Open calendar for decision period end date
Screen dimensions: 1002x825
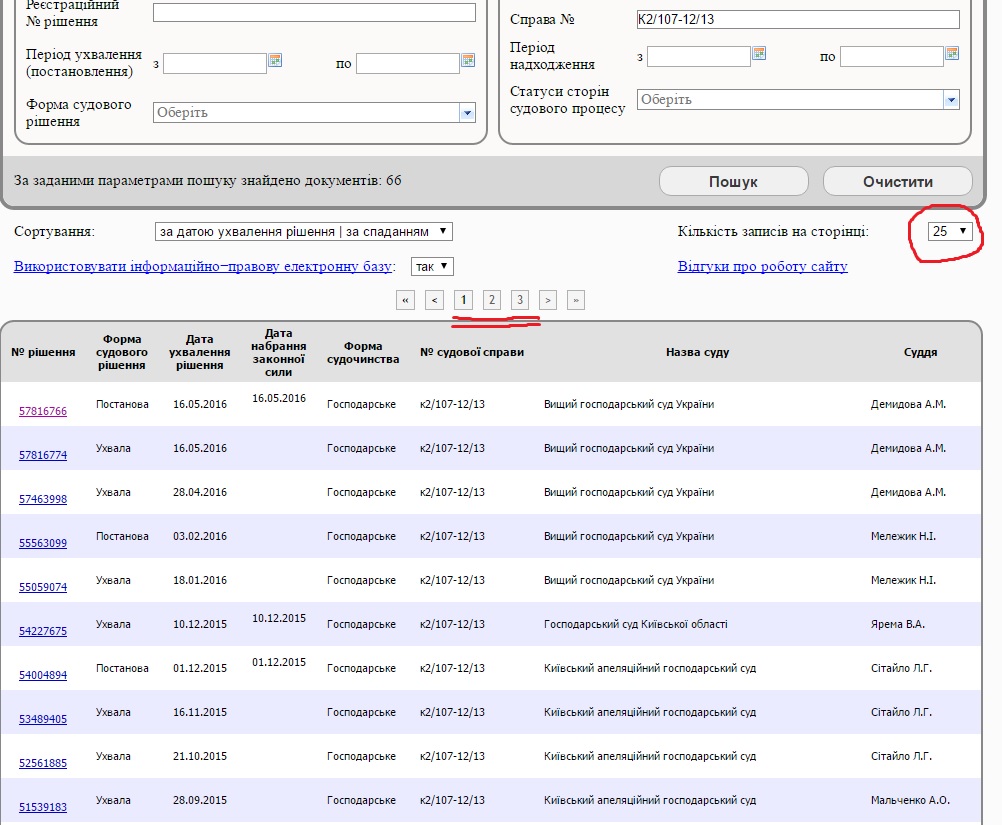[x=468, y=61]
